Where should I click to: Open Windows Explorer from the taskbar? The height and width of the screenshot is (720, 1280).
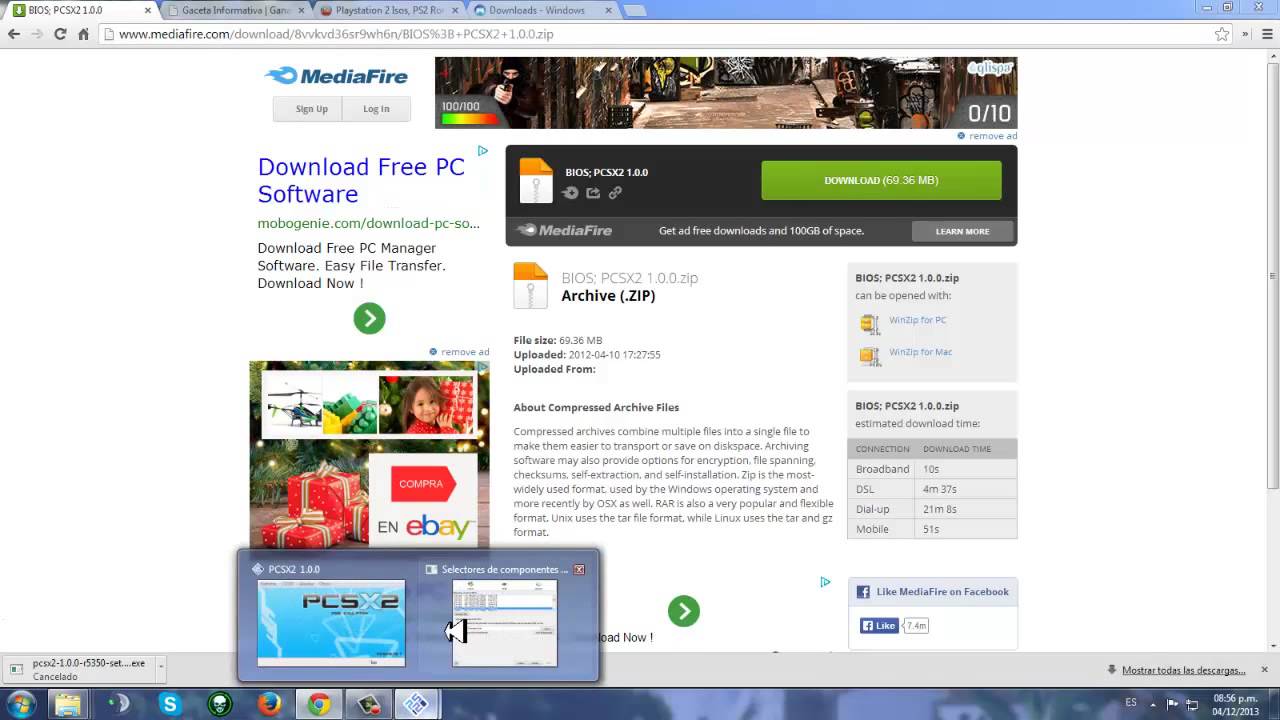(68, 705)
